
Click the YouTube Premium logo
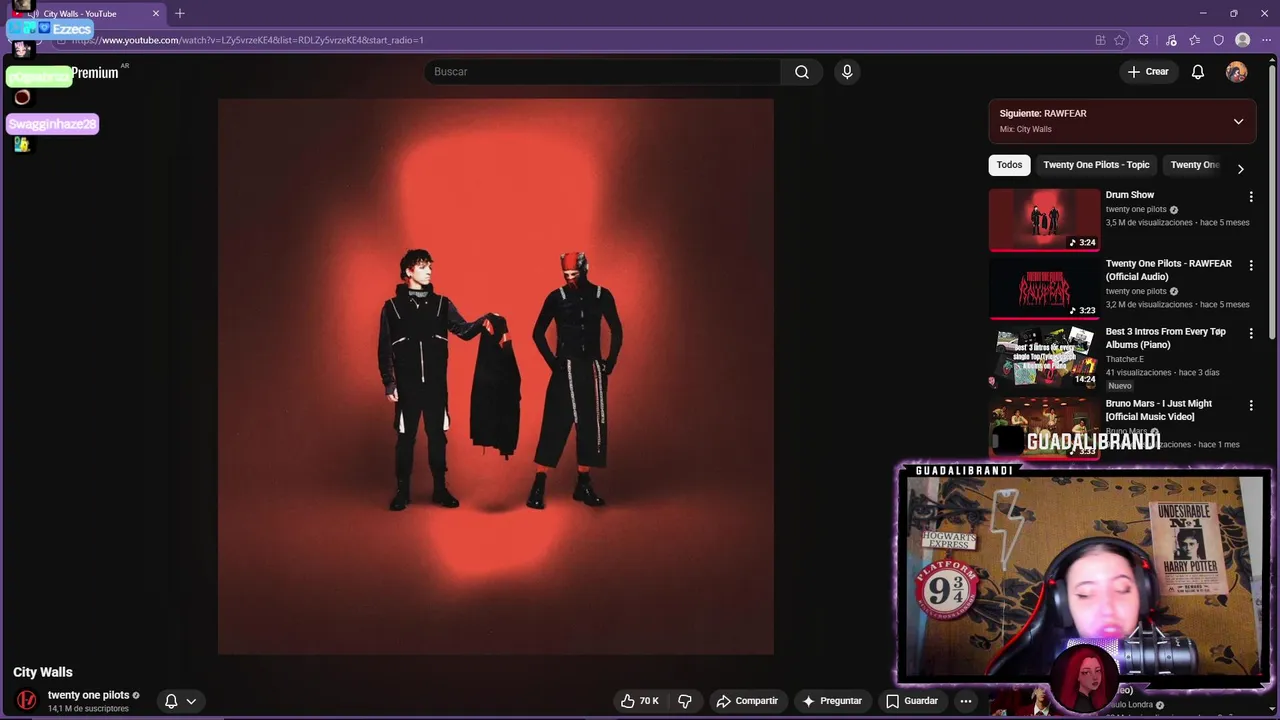click(94, 73)
